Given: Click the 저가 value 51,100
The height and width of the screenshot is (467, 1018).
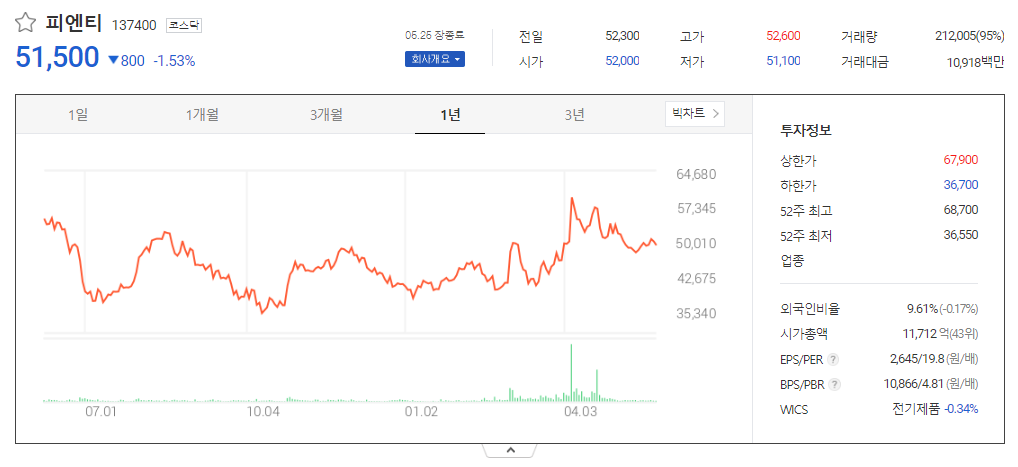Looking at the screenshot, I should 783,61.
